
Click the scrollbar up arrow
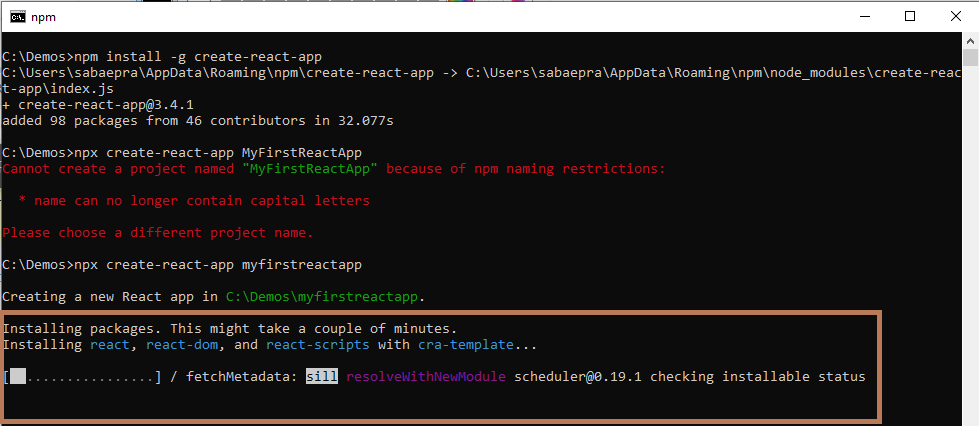point(972,40)
